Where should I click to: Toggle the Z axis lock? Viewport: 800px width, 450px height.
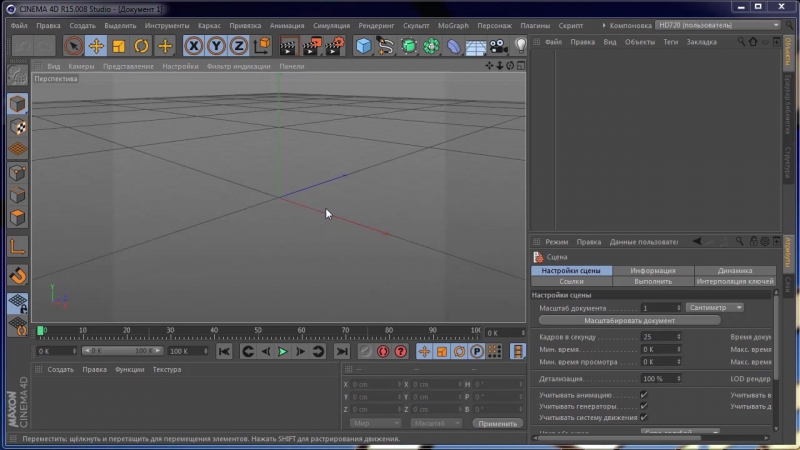click(x=238, y=46)
